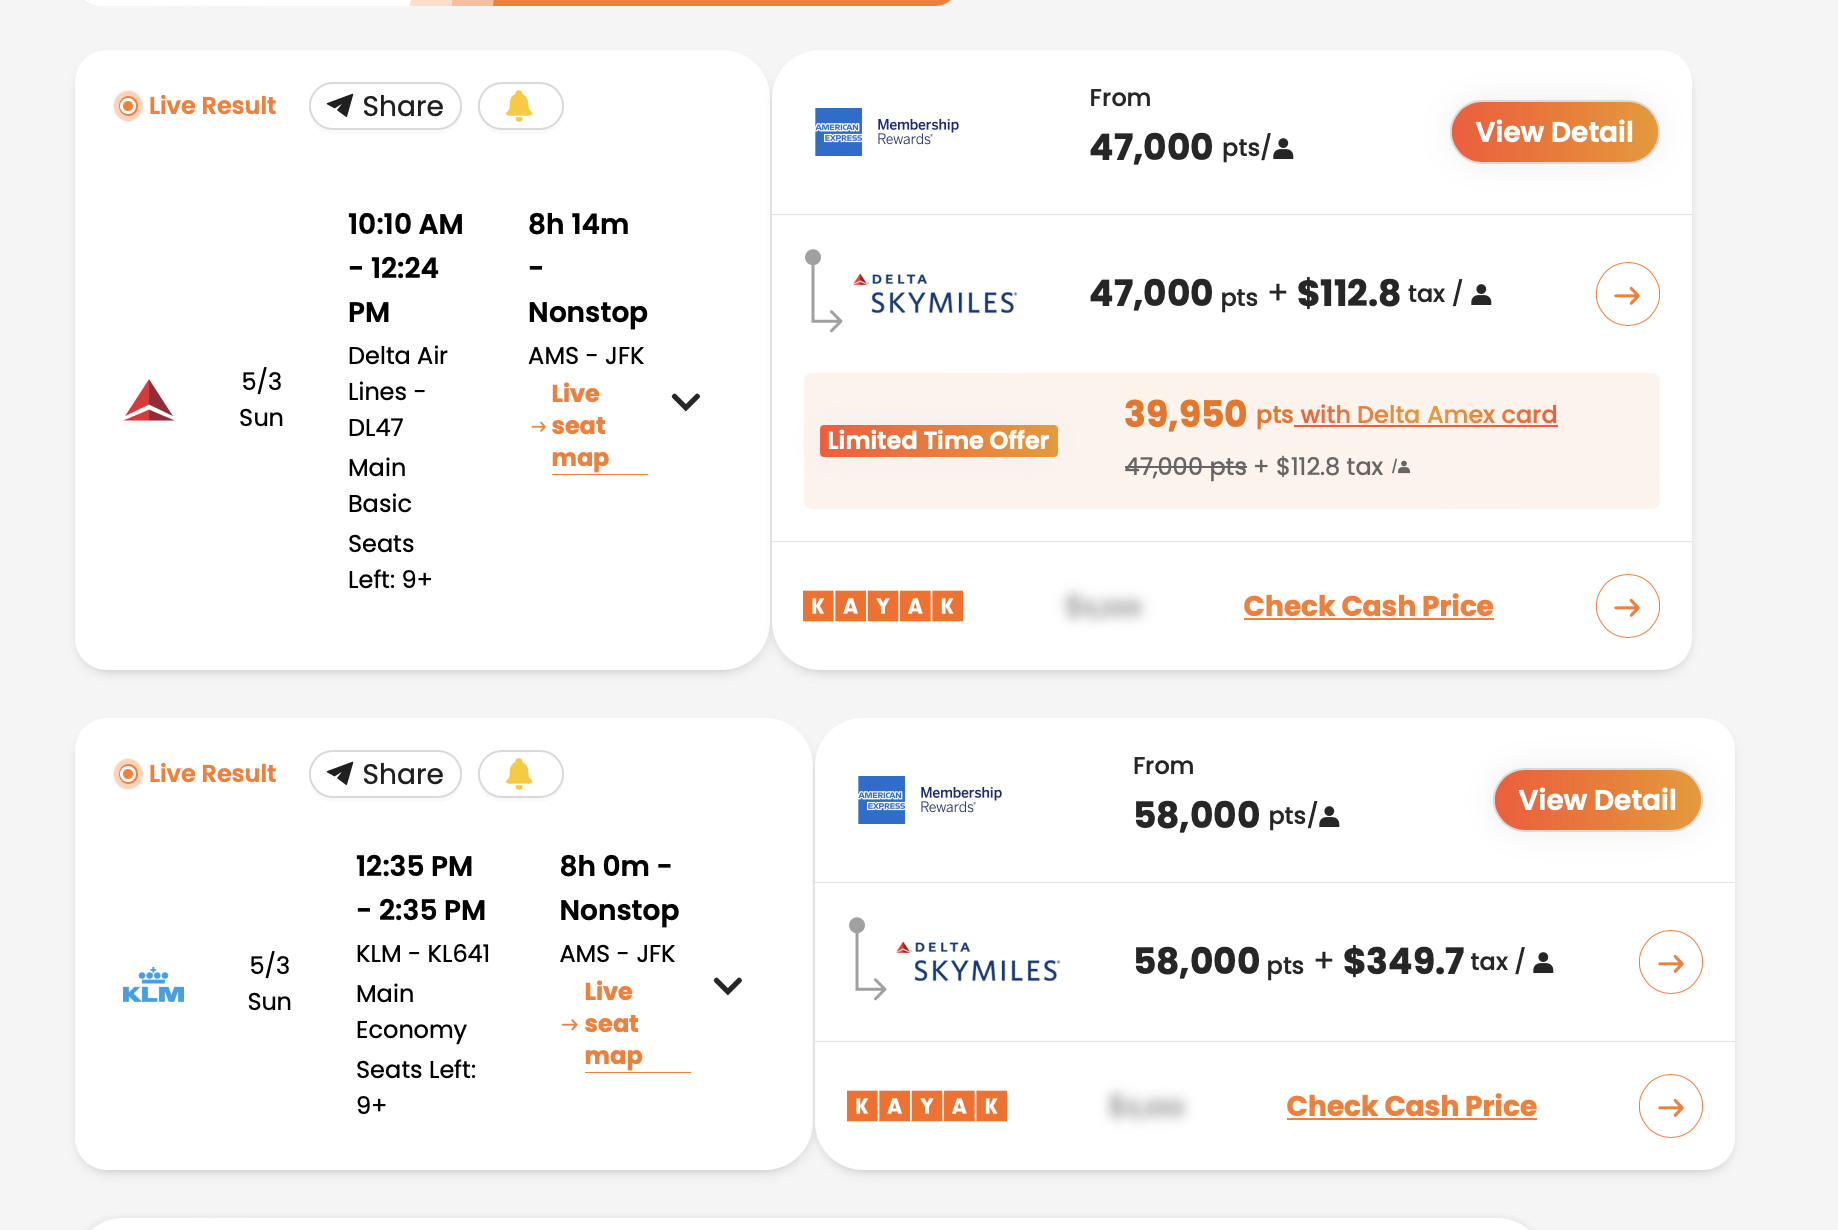The height and width of the screenshot is (1230, 1838).
Task: View Detail for 58,000 pts Amex offer
Action: (1597, 800)
